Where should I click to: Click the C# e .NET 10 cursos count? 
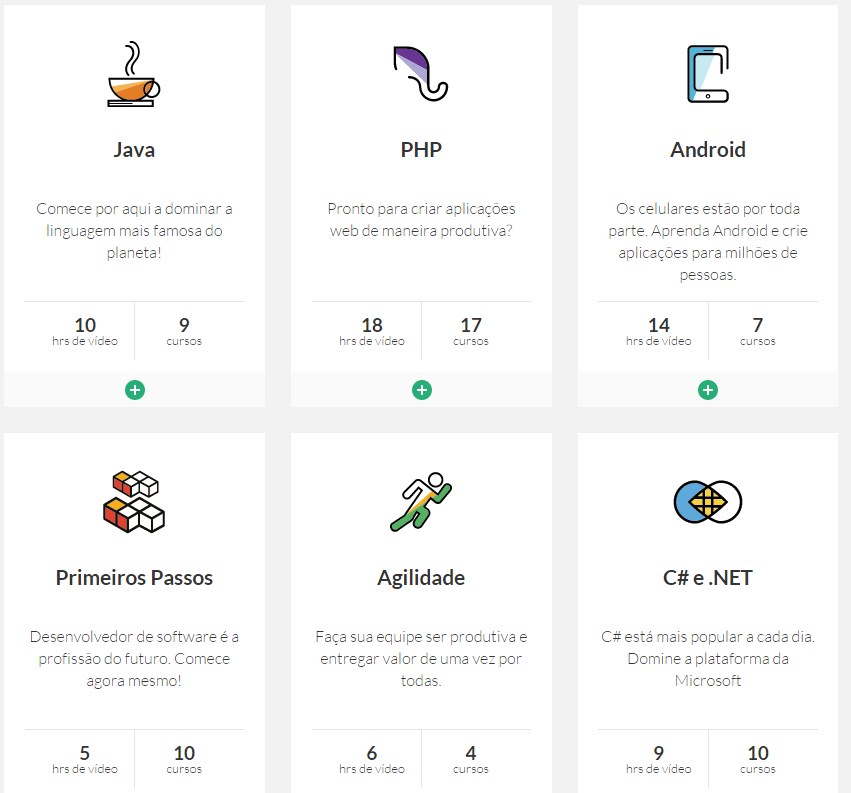(x=758, y=759)
